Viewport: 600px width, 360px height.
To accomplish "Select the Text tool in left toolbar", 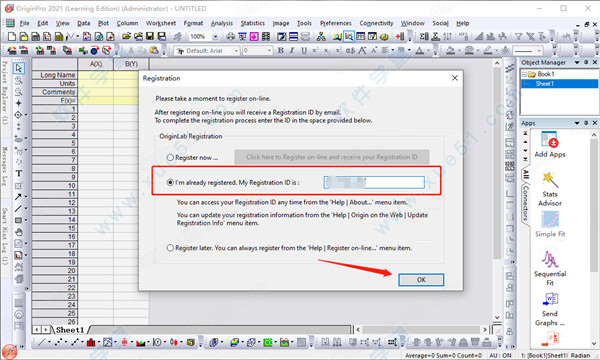I will click(18, 173).
